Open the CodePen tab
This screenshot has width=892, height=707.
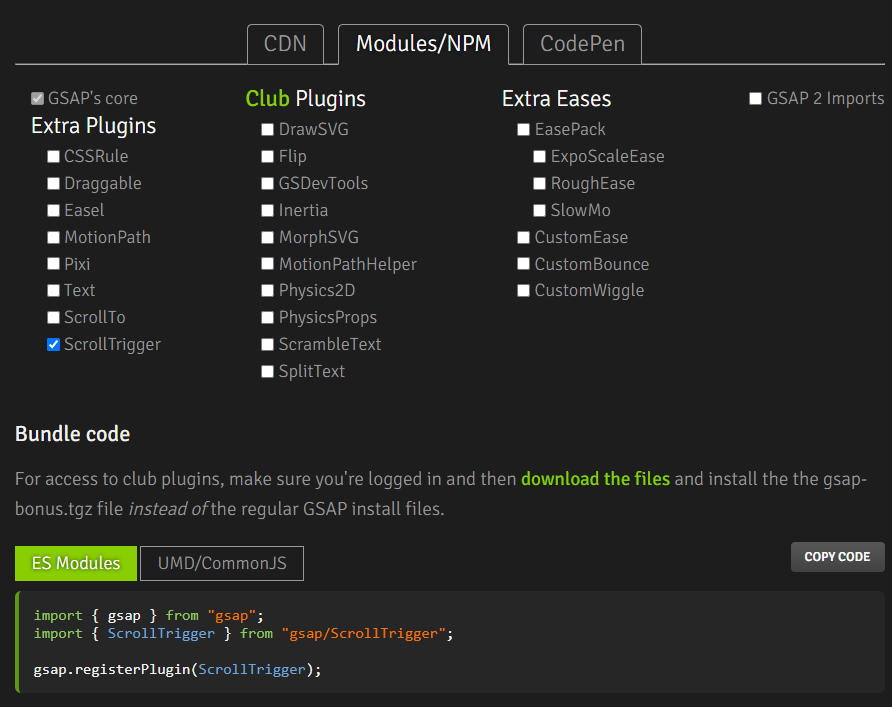click(582, 44)
